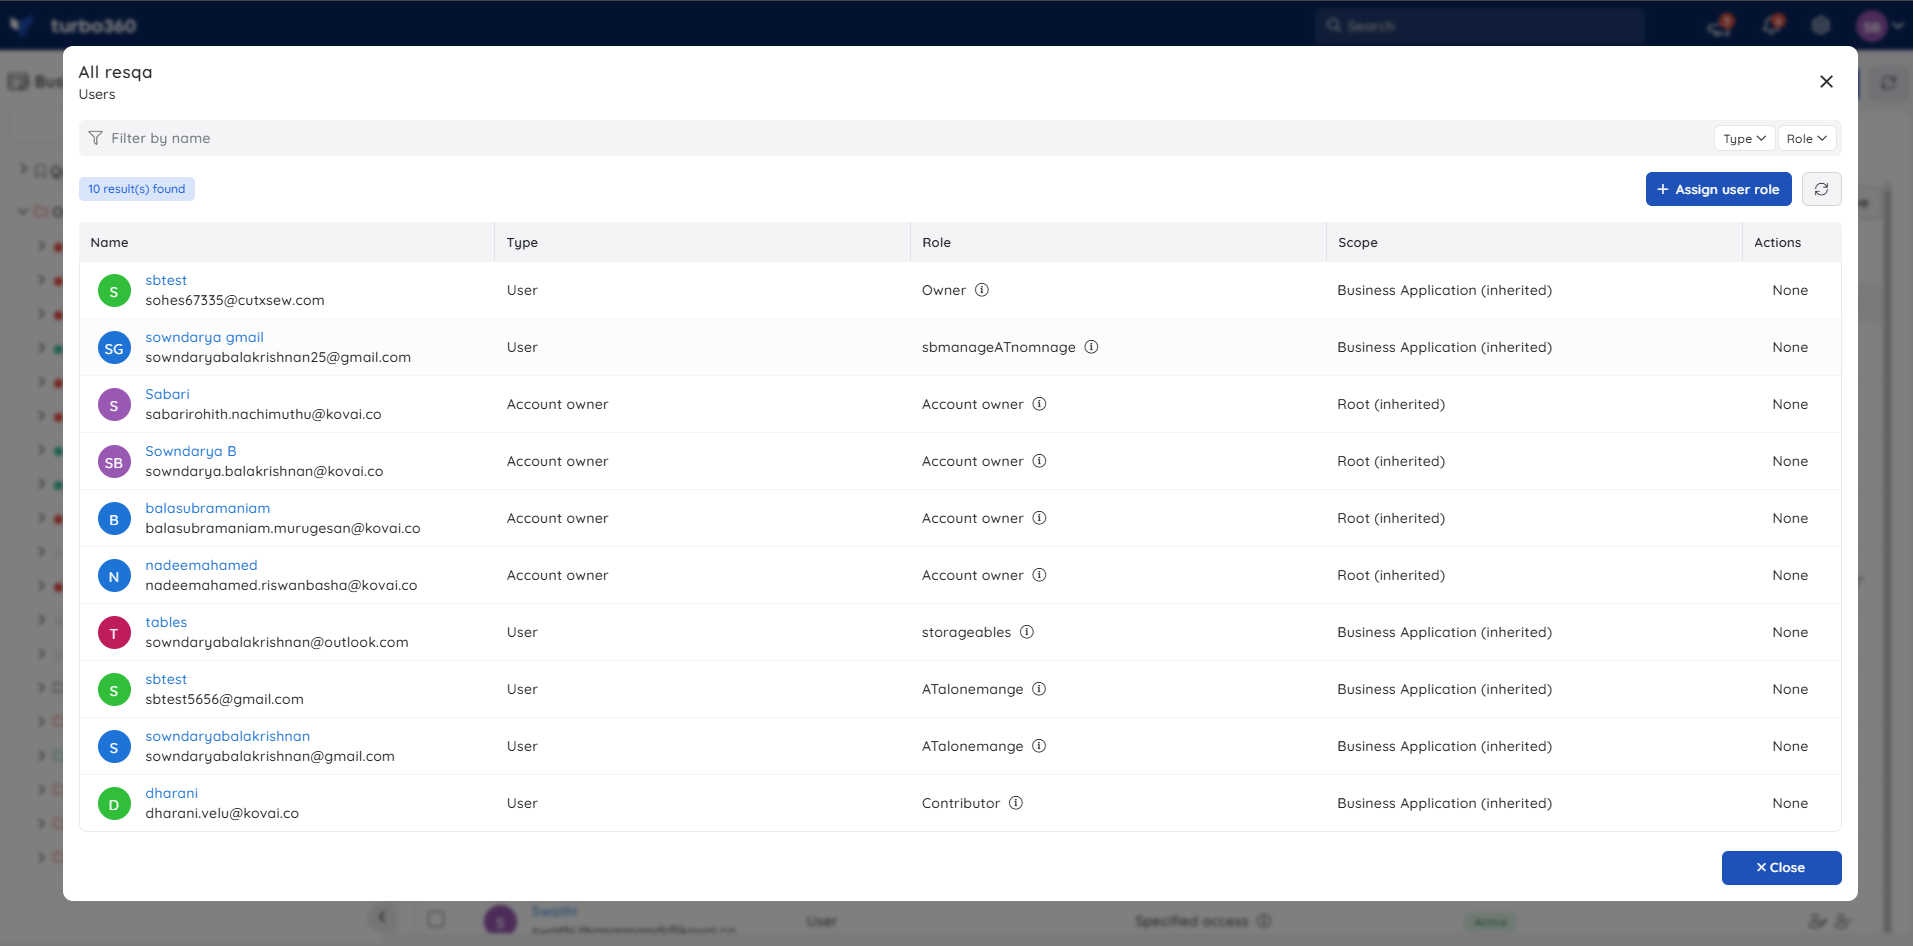
Task: Click the N avatar of nadeemahamed
Action: [114, 576]
